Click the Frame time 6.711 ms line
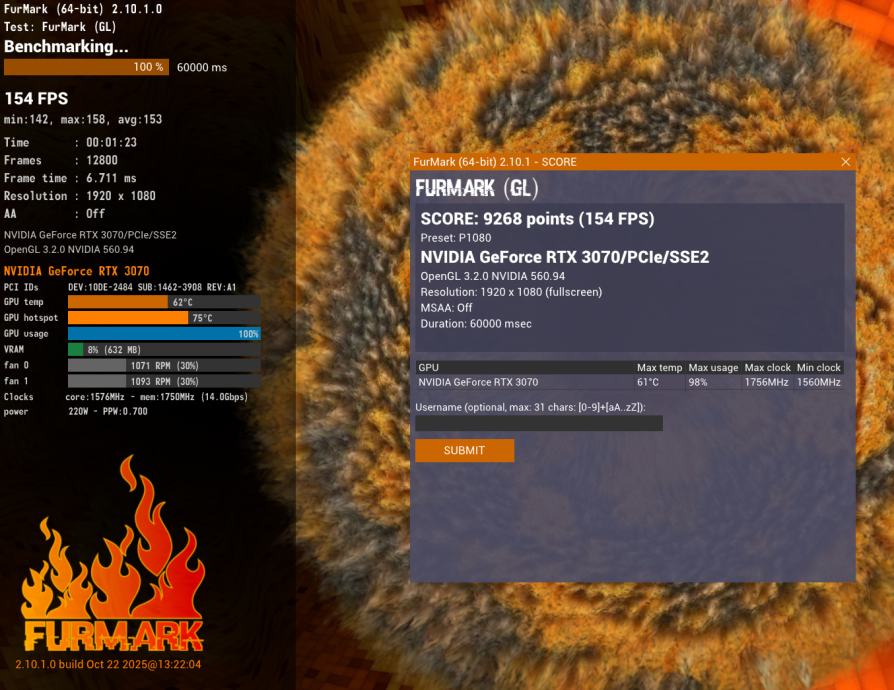894x690 pixels. point(70,178)
